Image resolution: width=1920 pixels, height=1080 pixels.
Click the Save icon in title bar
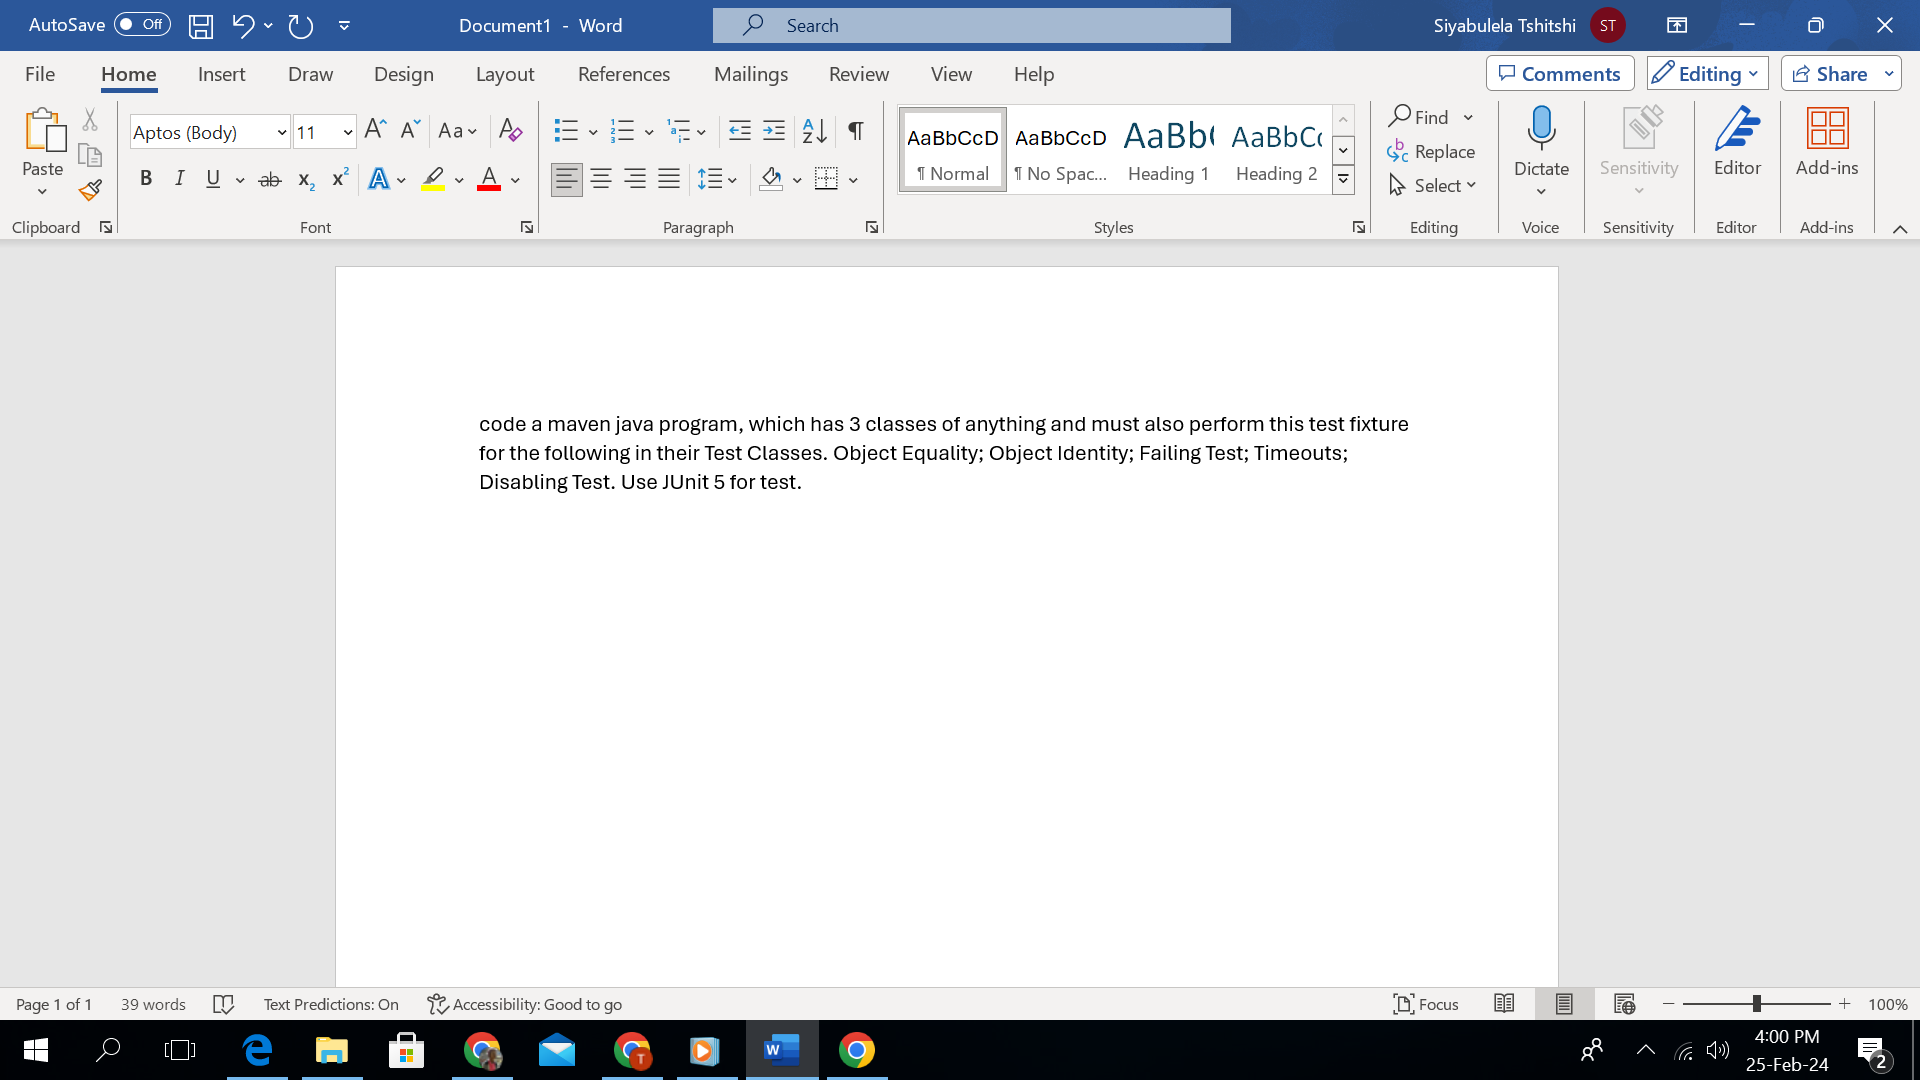click(x=201, y=26)
